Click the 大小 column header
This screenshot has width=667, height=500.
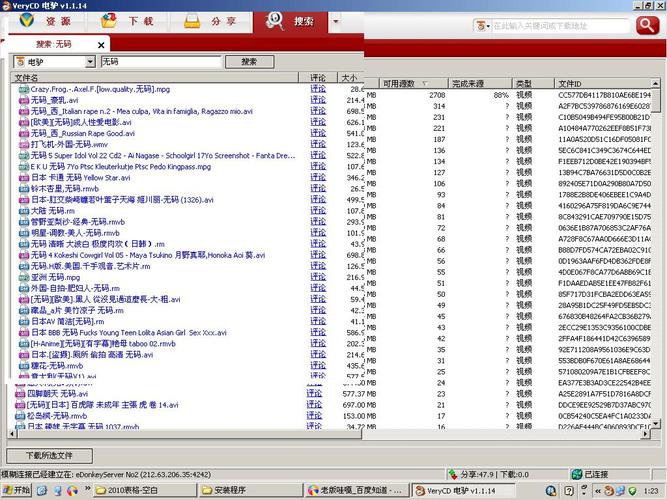tap(351, 77)
